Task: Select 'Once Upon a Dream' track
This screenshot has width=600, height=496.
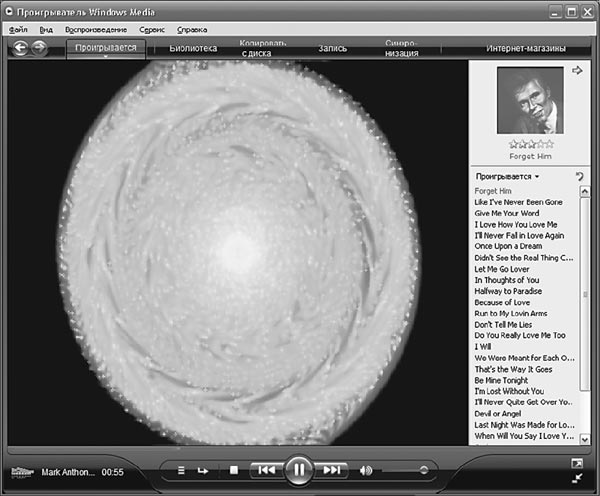Action: (x=508, y=246)
